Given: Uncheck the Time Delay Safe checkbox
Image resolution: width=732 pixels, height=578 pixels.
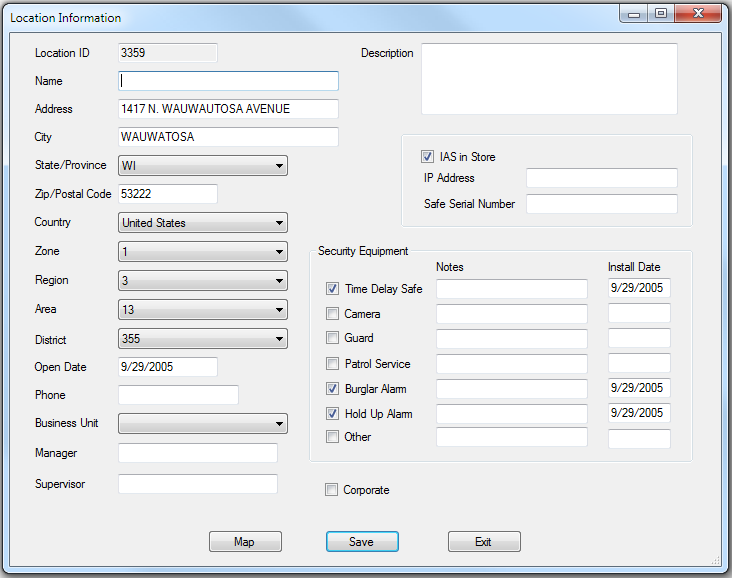Looking at the screenshot, I should 333,289.
